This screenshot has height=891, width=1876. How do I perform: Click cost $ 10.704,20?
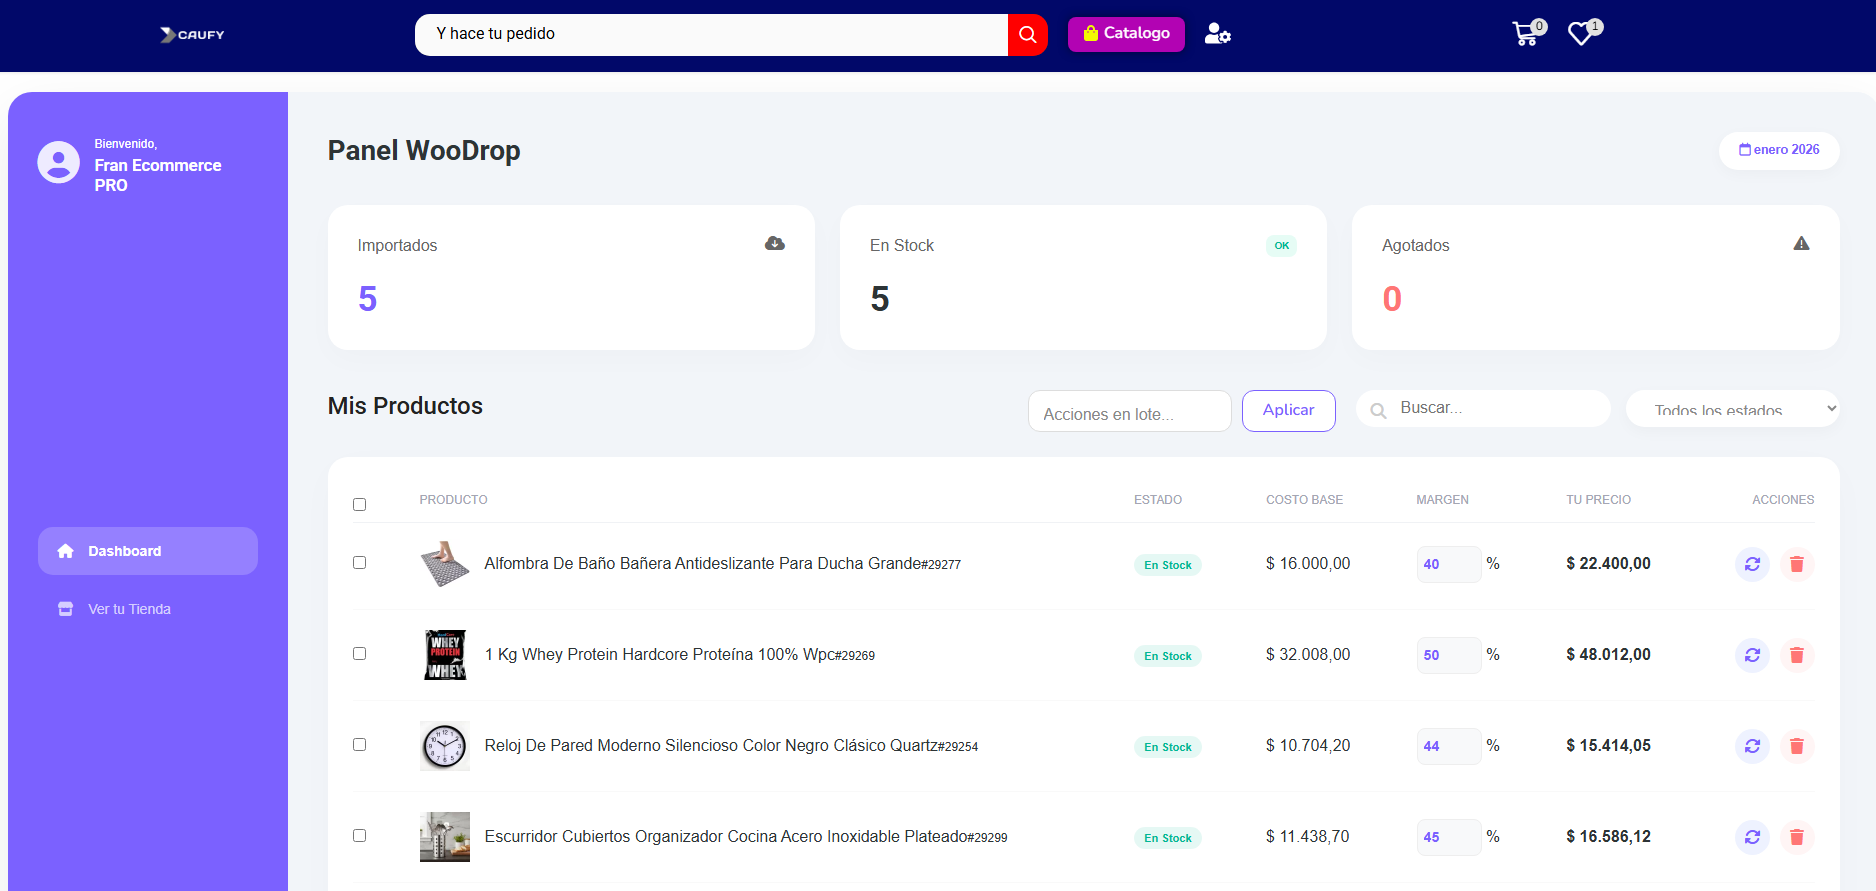tap(1308, 746)
